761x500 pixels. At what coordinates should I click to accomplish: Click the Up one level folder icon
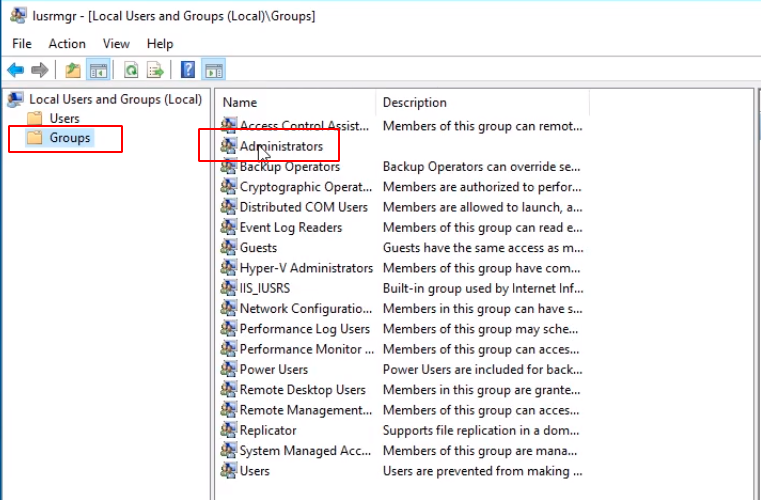[73, 70]
